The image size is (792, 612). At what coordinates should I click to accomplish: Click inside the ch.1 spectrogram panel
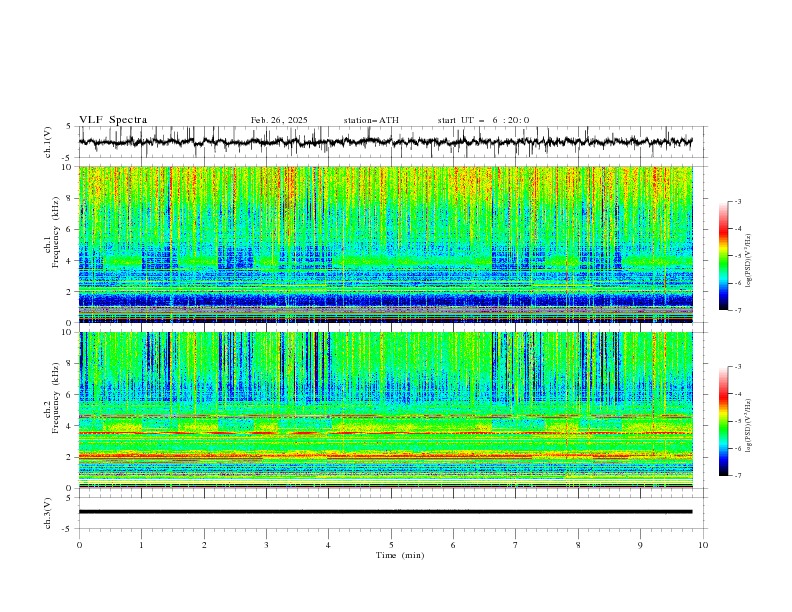click(385, 244)
